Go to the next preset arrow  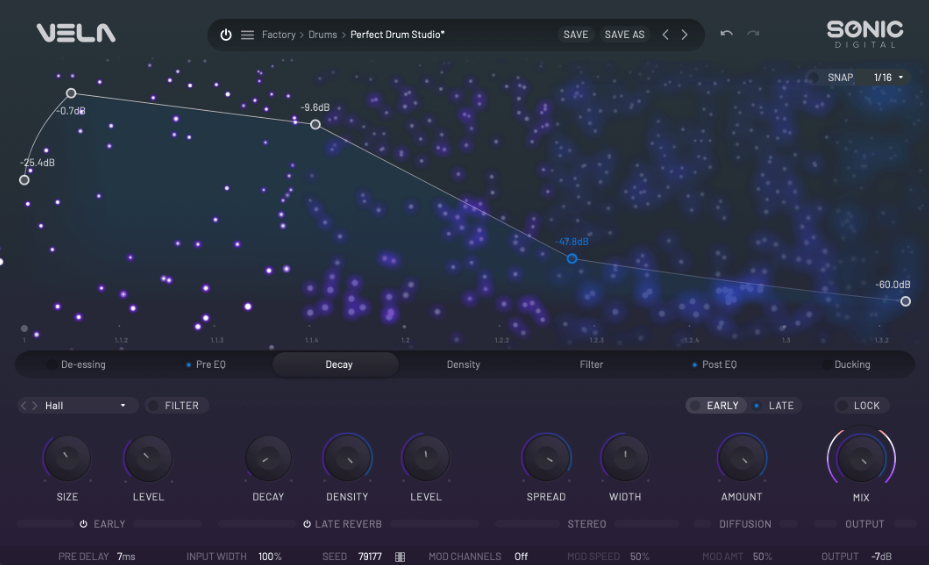685,35
